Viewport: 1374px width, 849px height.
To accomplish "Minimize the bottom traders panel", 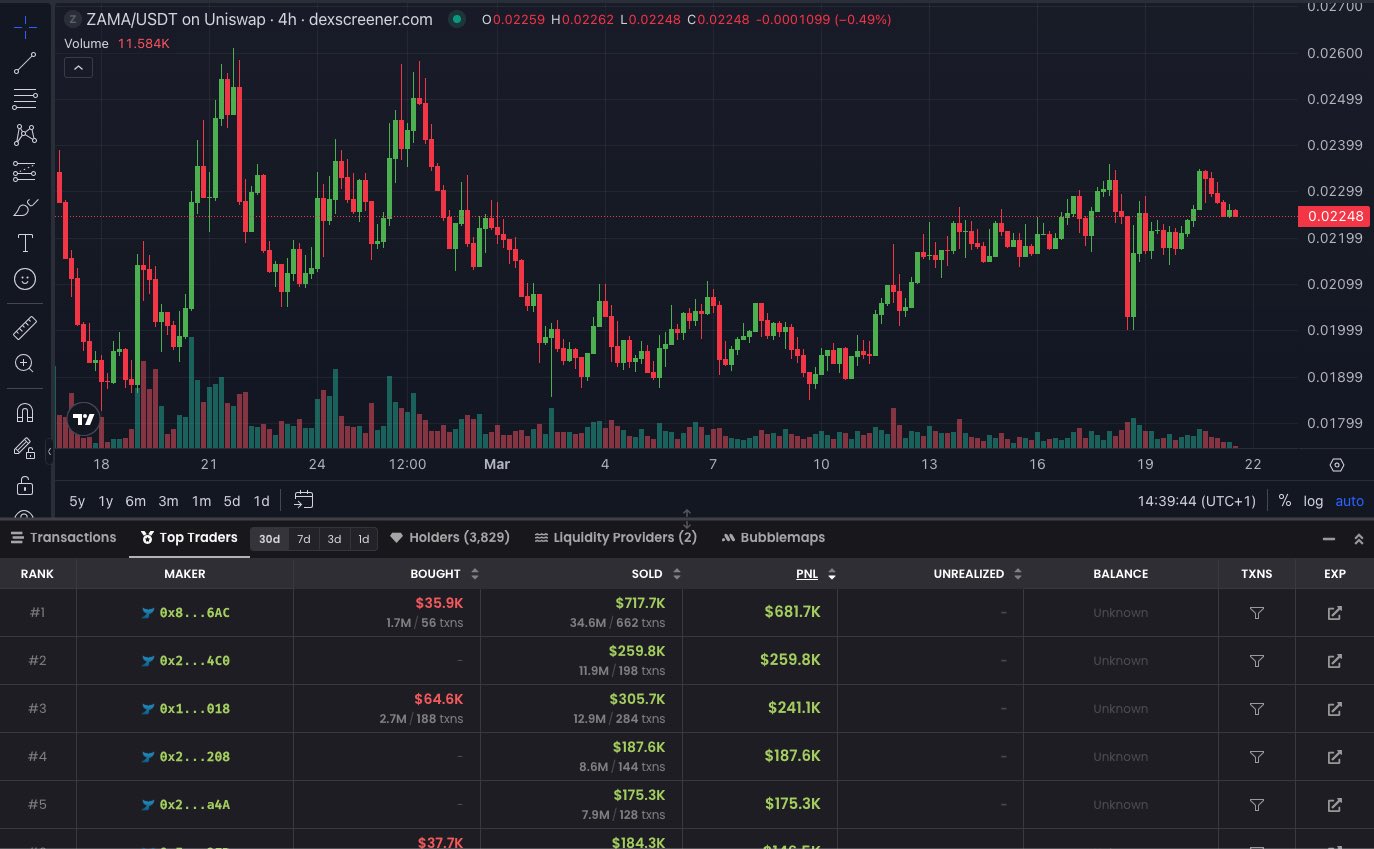I will (1329, 539).
